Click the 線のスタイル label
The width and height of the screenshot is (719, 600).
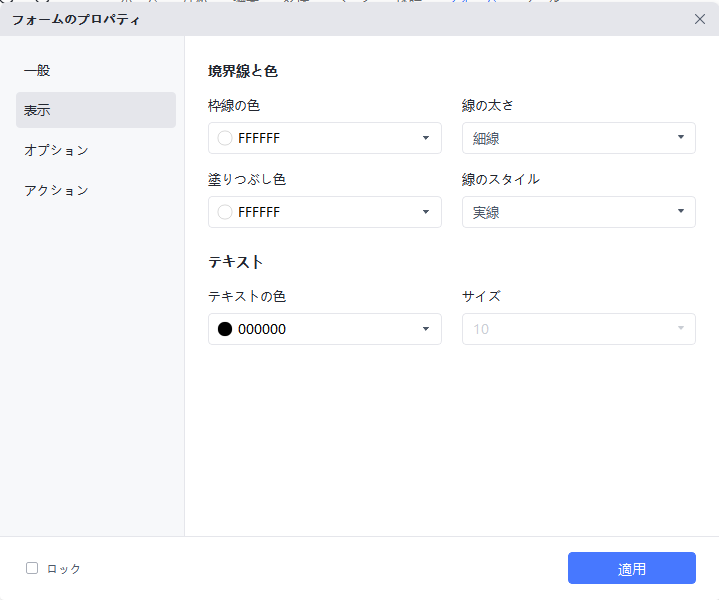coord(501,179)
